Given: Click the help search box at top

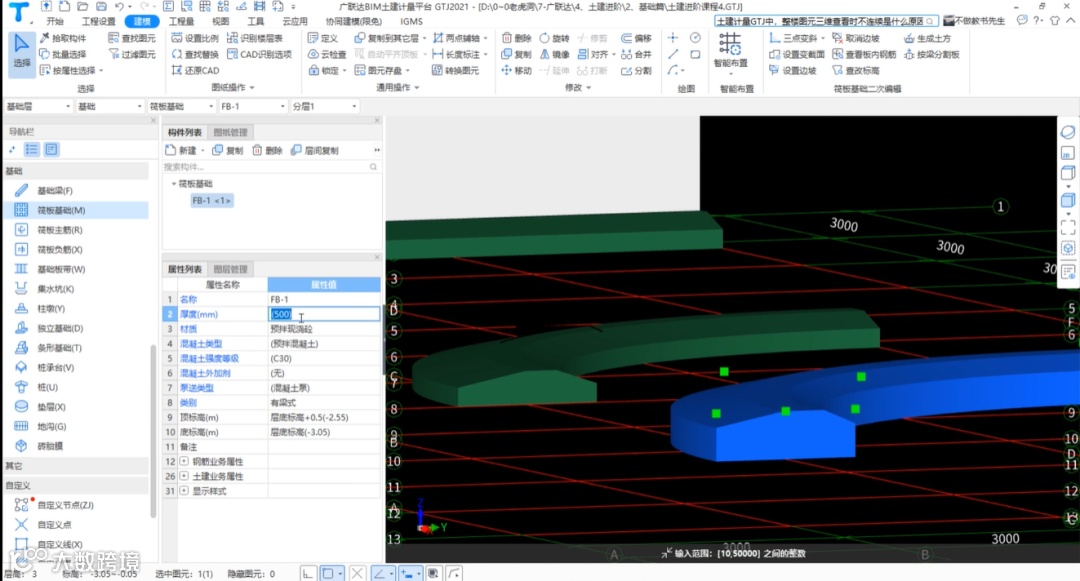Looking at the screenshot, I should (x=825, y=21).
